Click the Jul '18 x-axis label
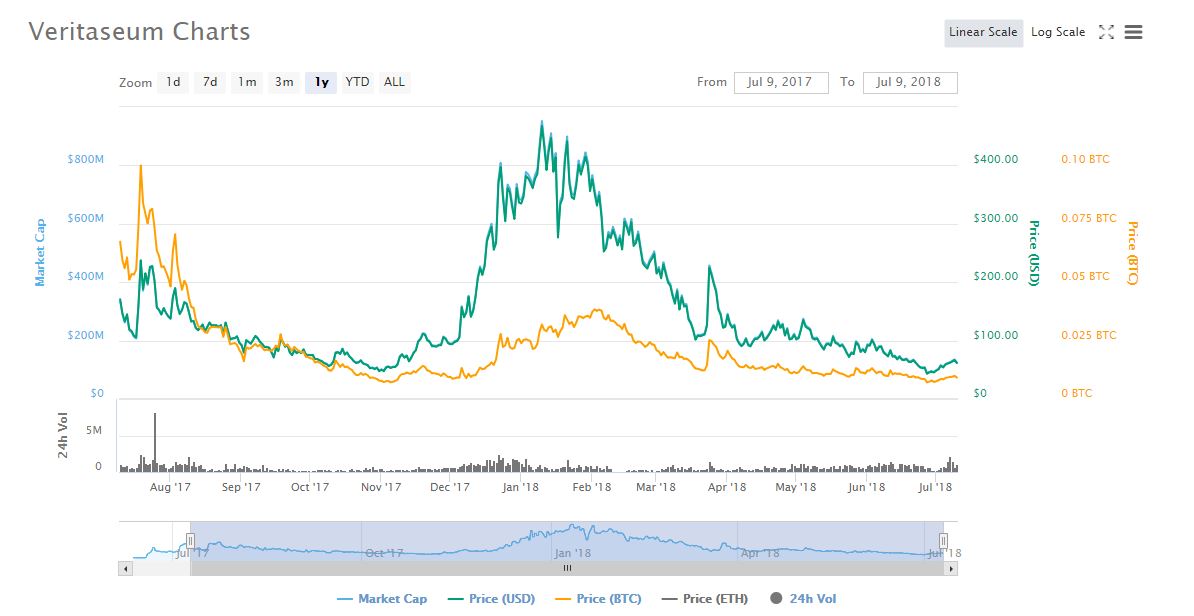The height and width of the screenshot is (616, 1194). point(935,487)
